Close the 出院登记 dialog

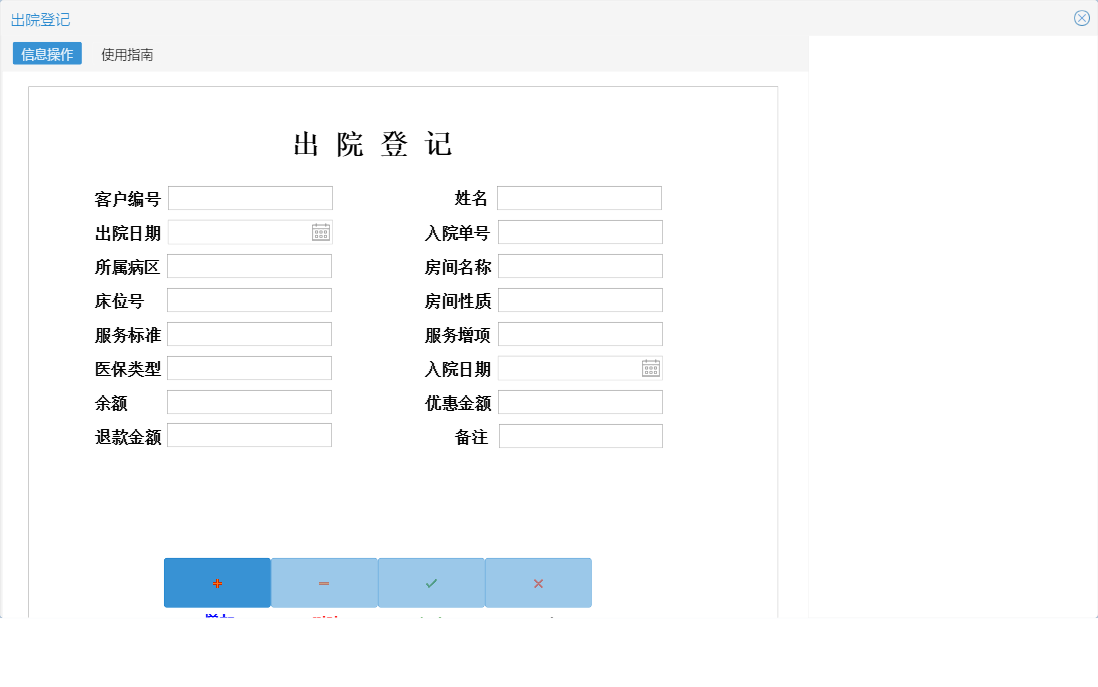tap(1081, 17)
